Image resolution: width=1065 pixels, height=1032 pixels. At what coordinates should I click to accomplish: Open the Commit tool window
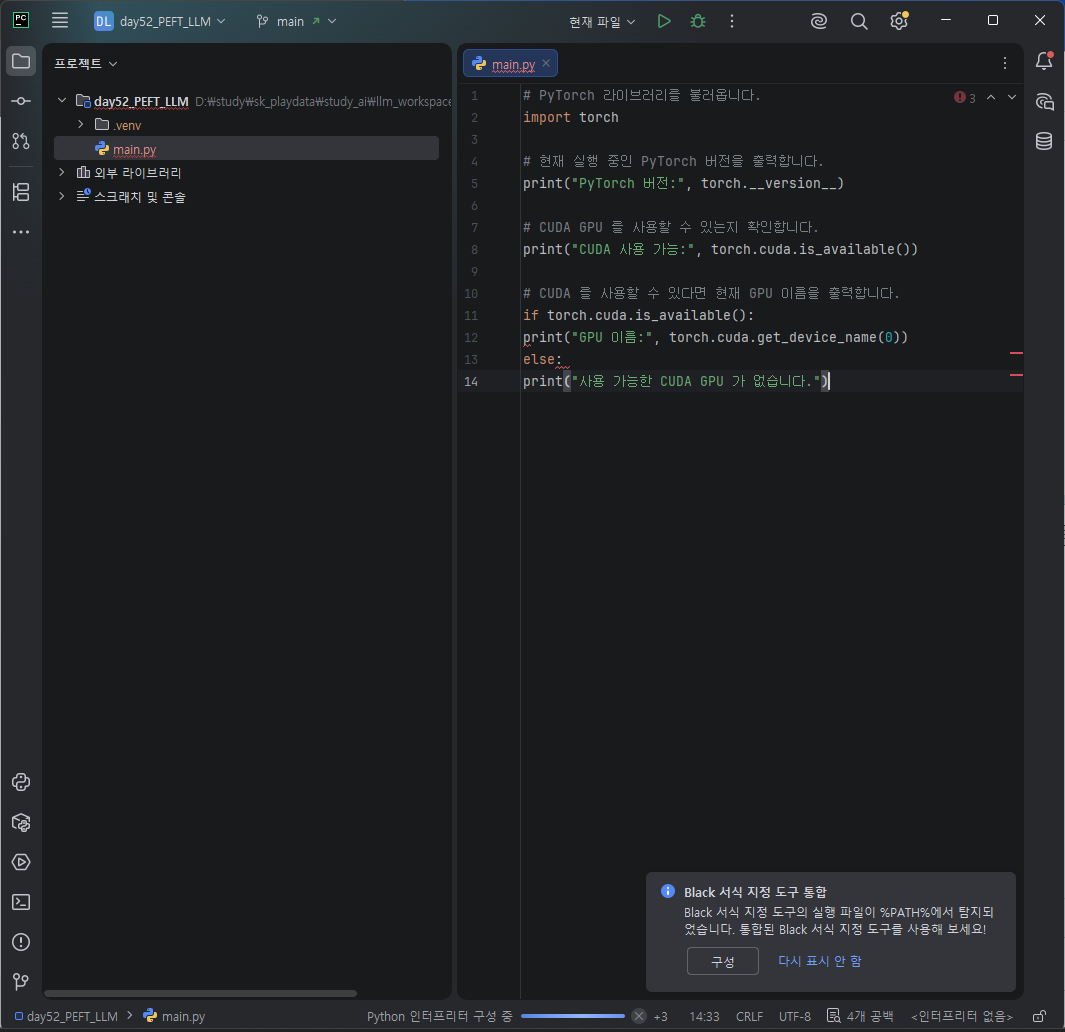[x=21, y=101]
